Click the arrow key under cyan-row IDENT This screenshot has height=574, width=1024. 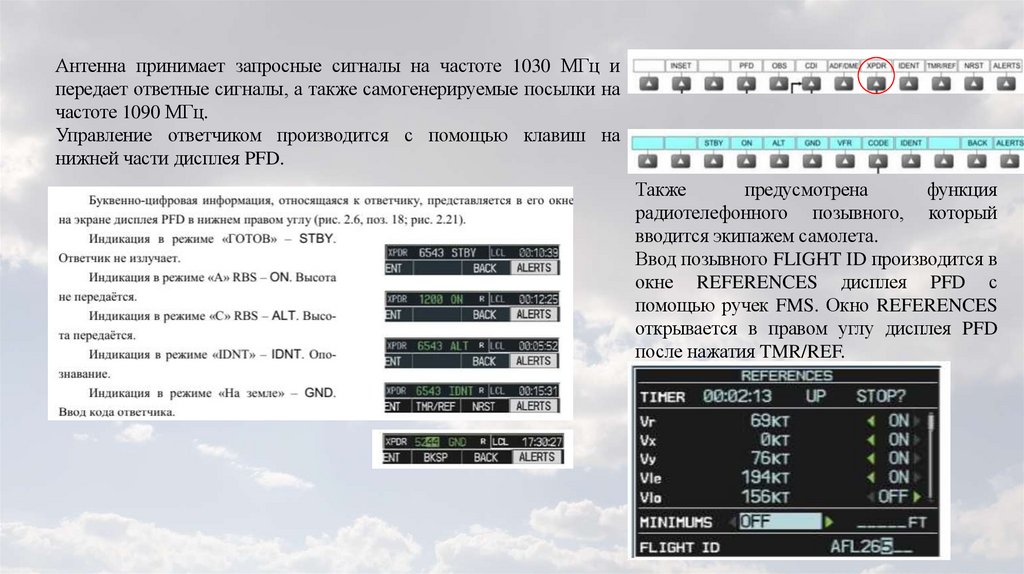pos(910,161)
